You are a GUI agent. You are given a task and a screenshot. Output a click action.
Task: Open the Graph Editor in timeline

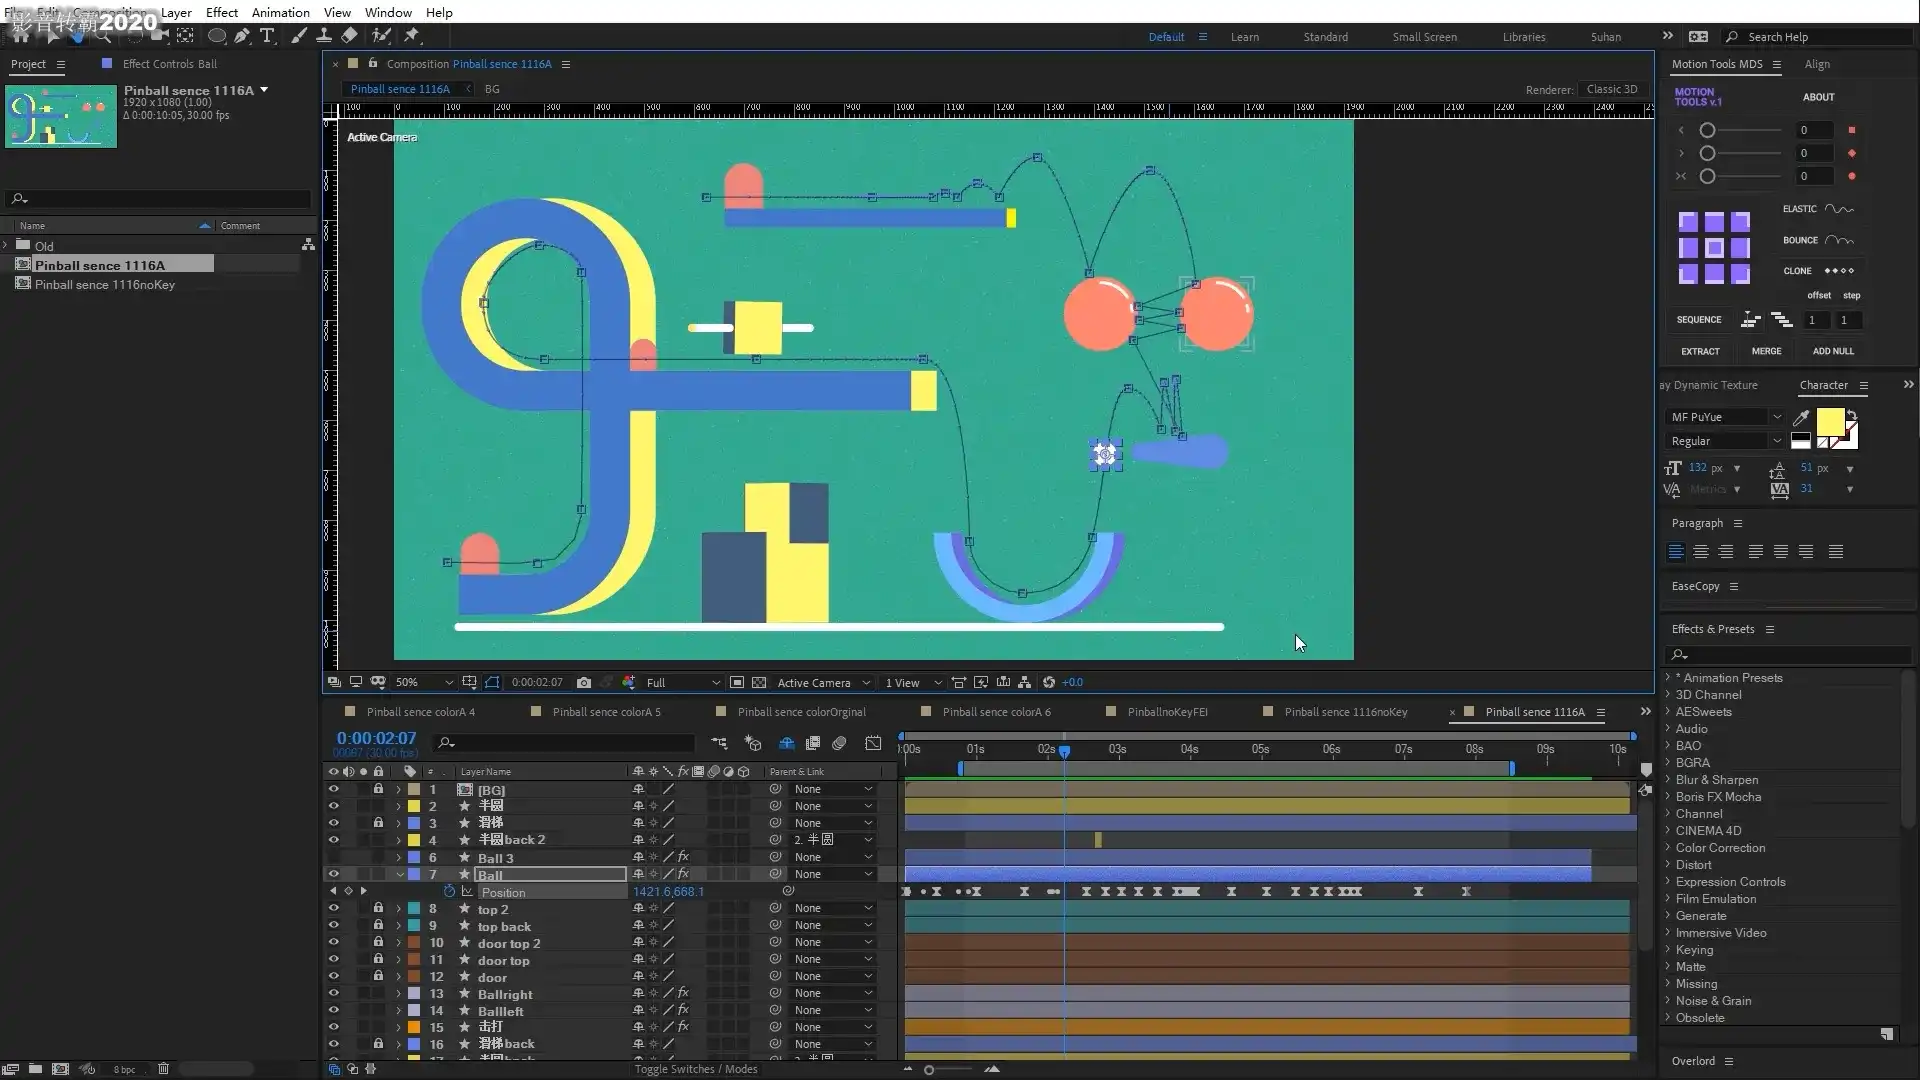pos(873,743)
